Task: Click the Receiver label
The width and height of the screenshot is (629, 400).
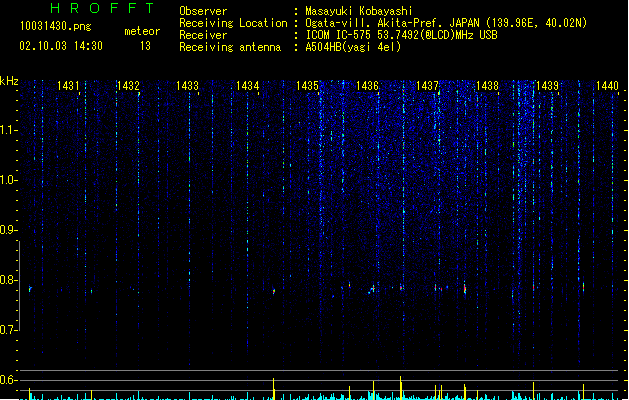Action: pyautogui.click(x=203, y=35)
